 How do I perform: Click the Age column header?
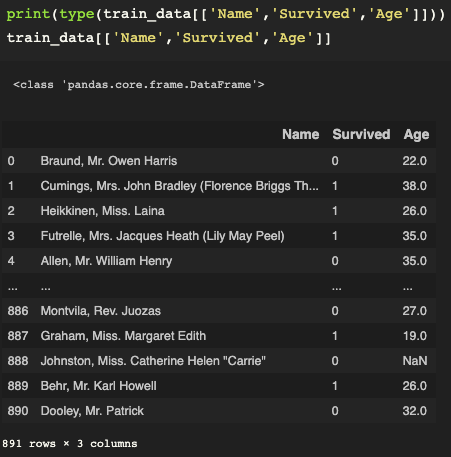tap(416, 135)
